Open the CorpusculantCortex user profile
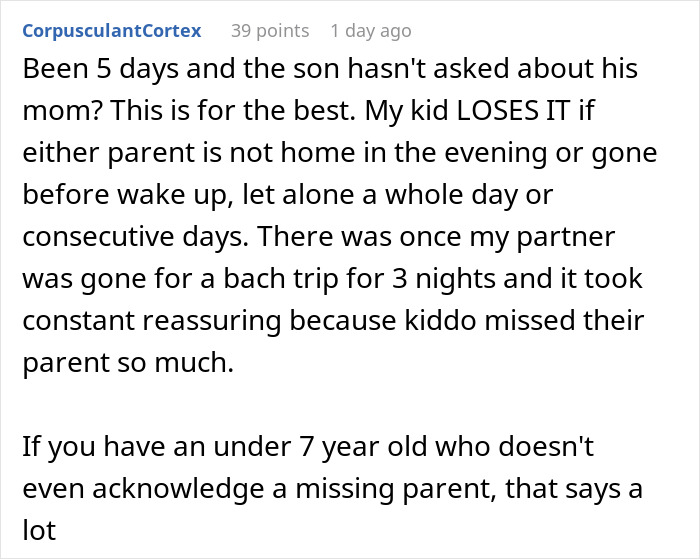Image resolution: width=700 pixels, height=559 pixels. [111, 30]
